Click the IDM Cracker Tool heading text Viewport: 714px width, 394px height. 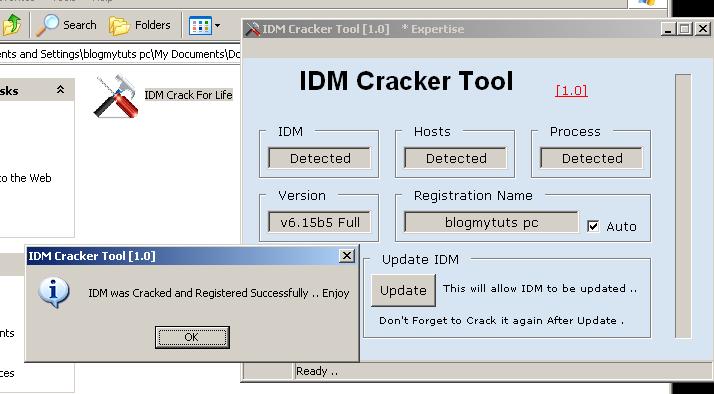click(406, 81)
